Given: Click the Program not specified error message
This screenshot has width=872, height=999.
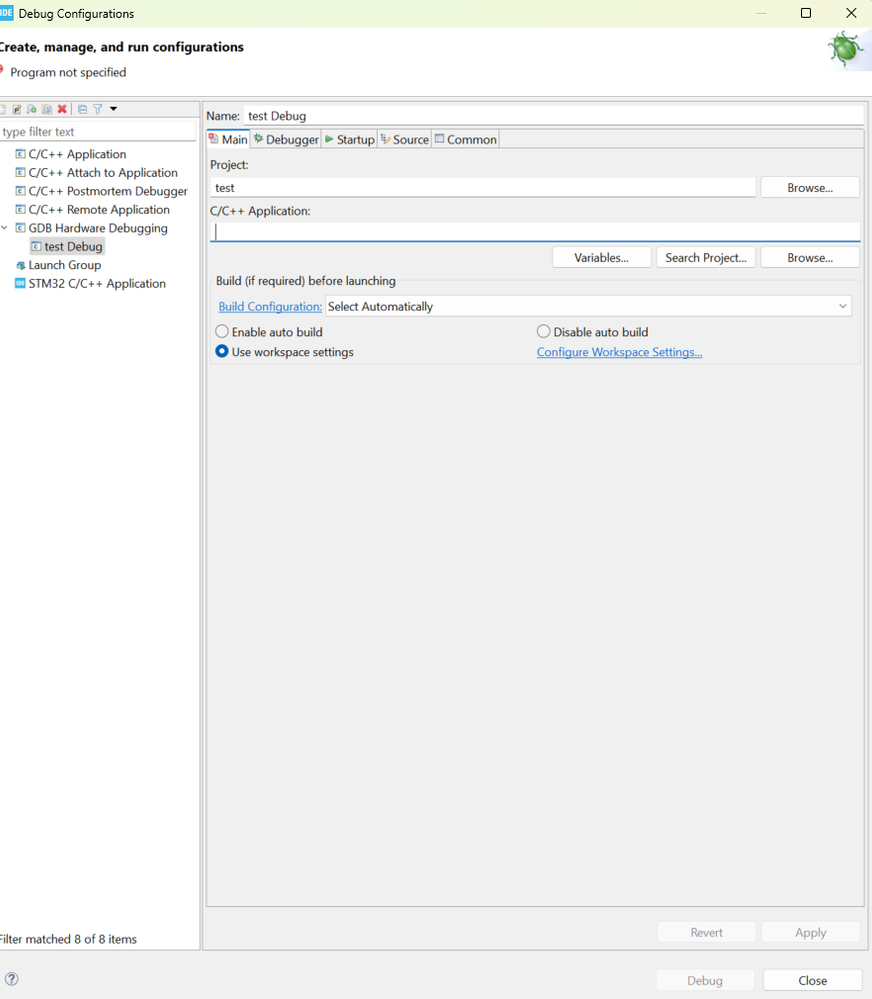Looking at the screenshot, I should click(68, 73).
